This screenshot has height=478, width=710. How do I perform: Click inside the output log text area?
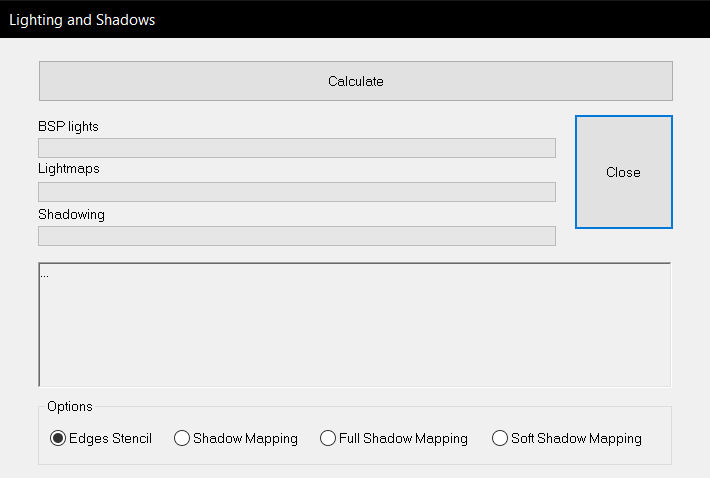point(355,325)
